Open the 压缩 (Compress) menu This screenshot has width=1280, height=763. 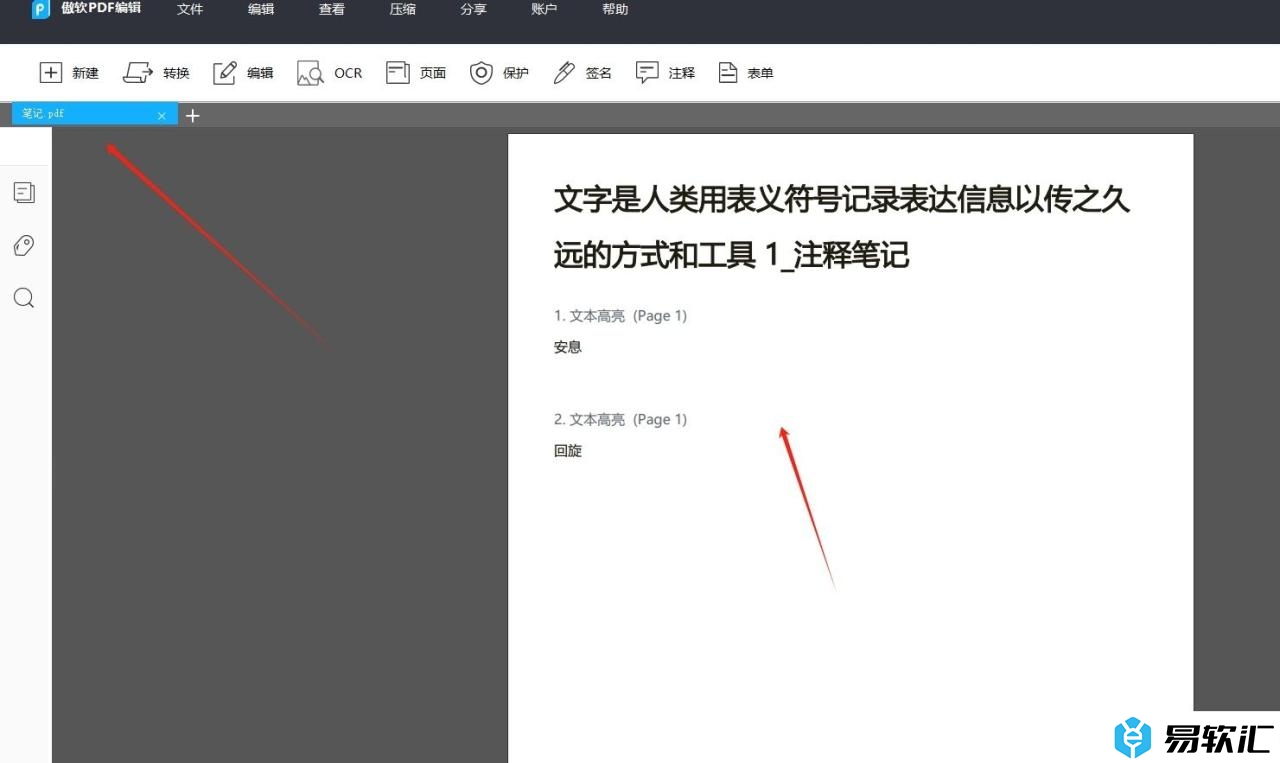(403, 9)
